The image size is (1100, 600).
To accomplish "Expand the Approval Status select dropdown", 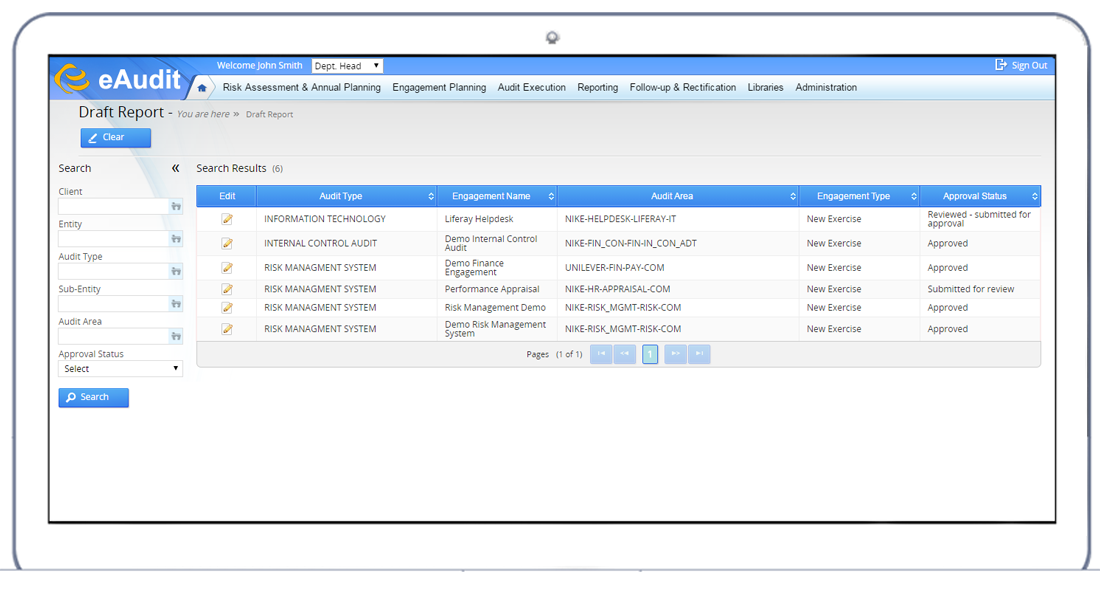I will pos(120,369).
